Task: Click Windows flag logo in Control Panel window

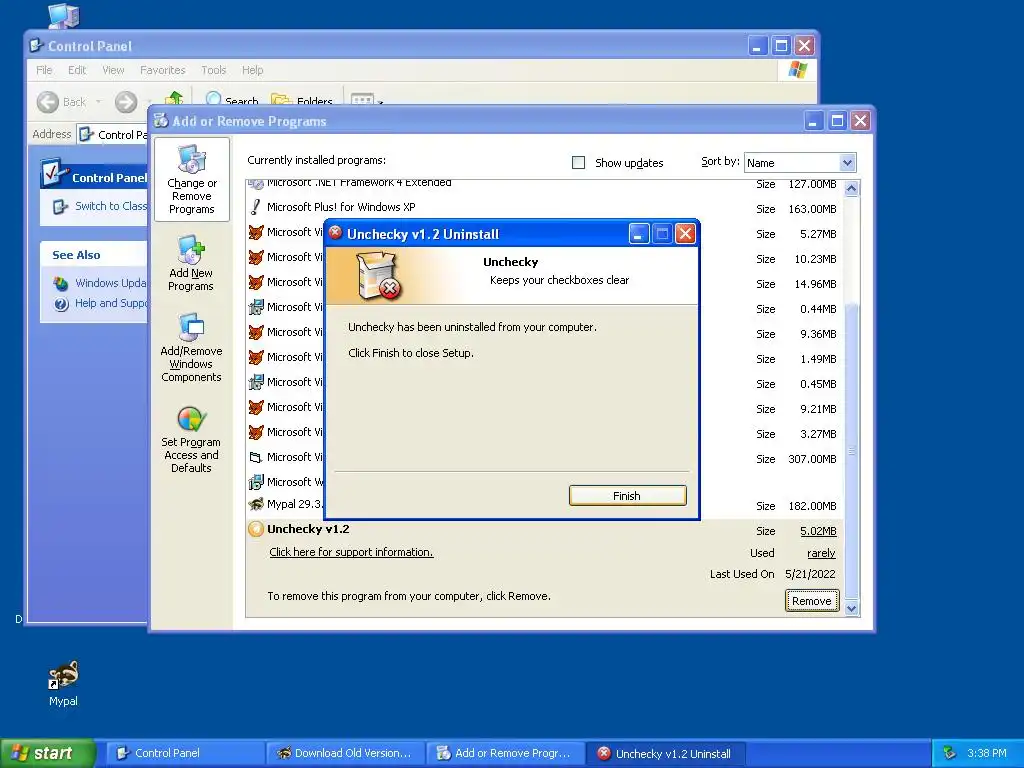Action: [797, 70]
